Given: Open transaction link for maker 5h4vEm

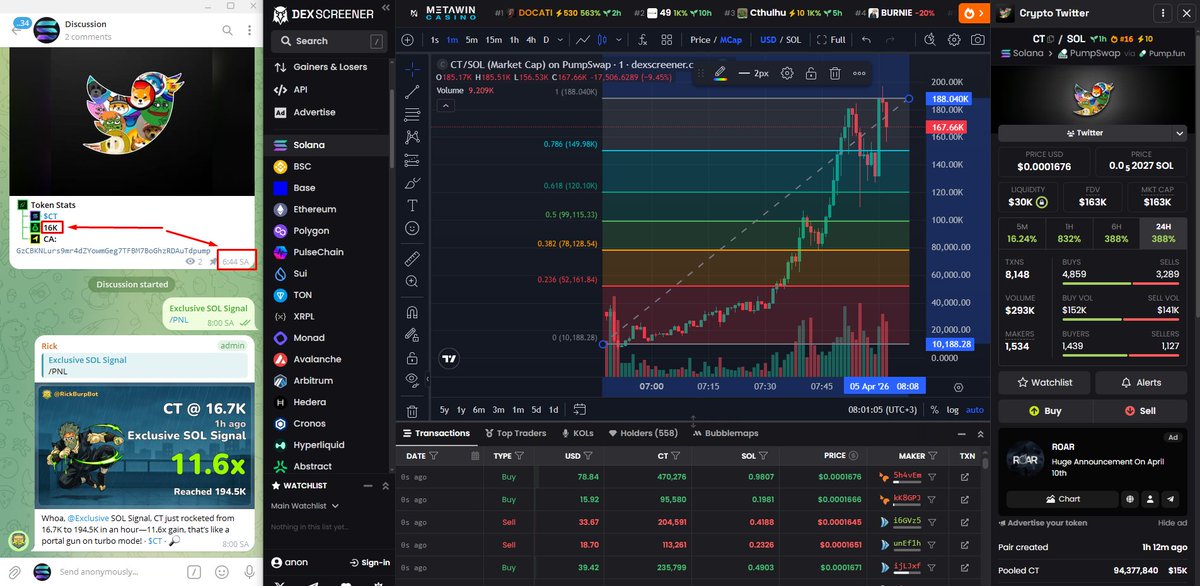Looking at the screenshot, I should coord(964,477).
